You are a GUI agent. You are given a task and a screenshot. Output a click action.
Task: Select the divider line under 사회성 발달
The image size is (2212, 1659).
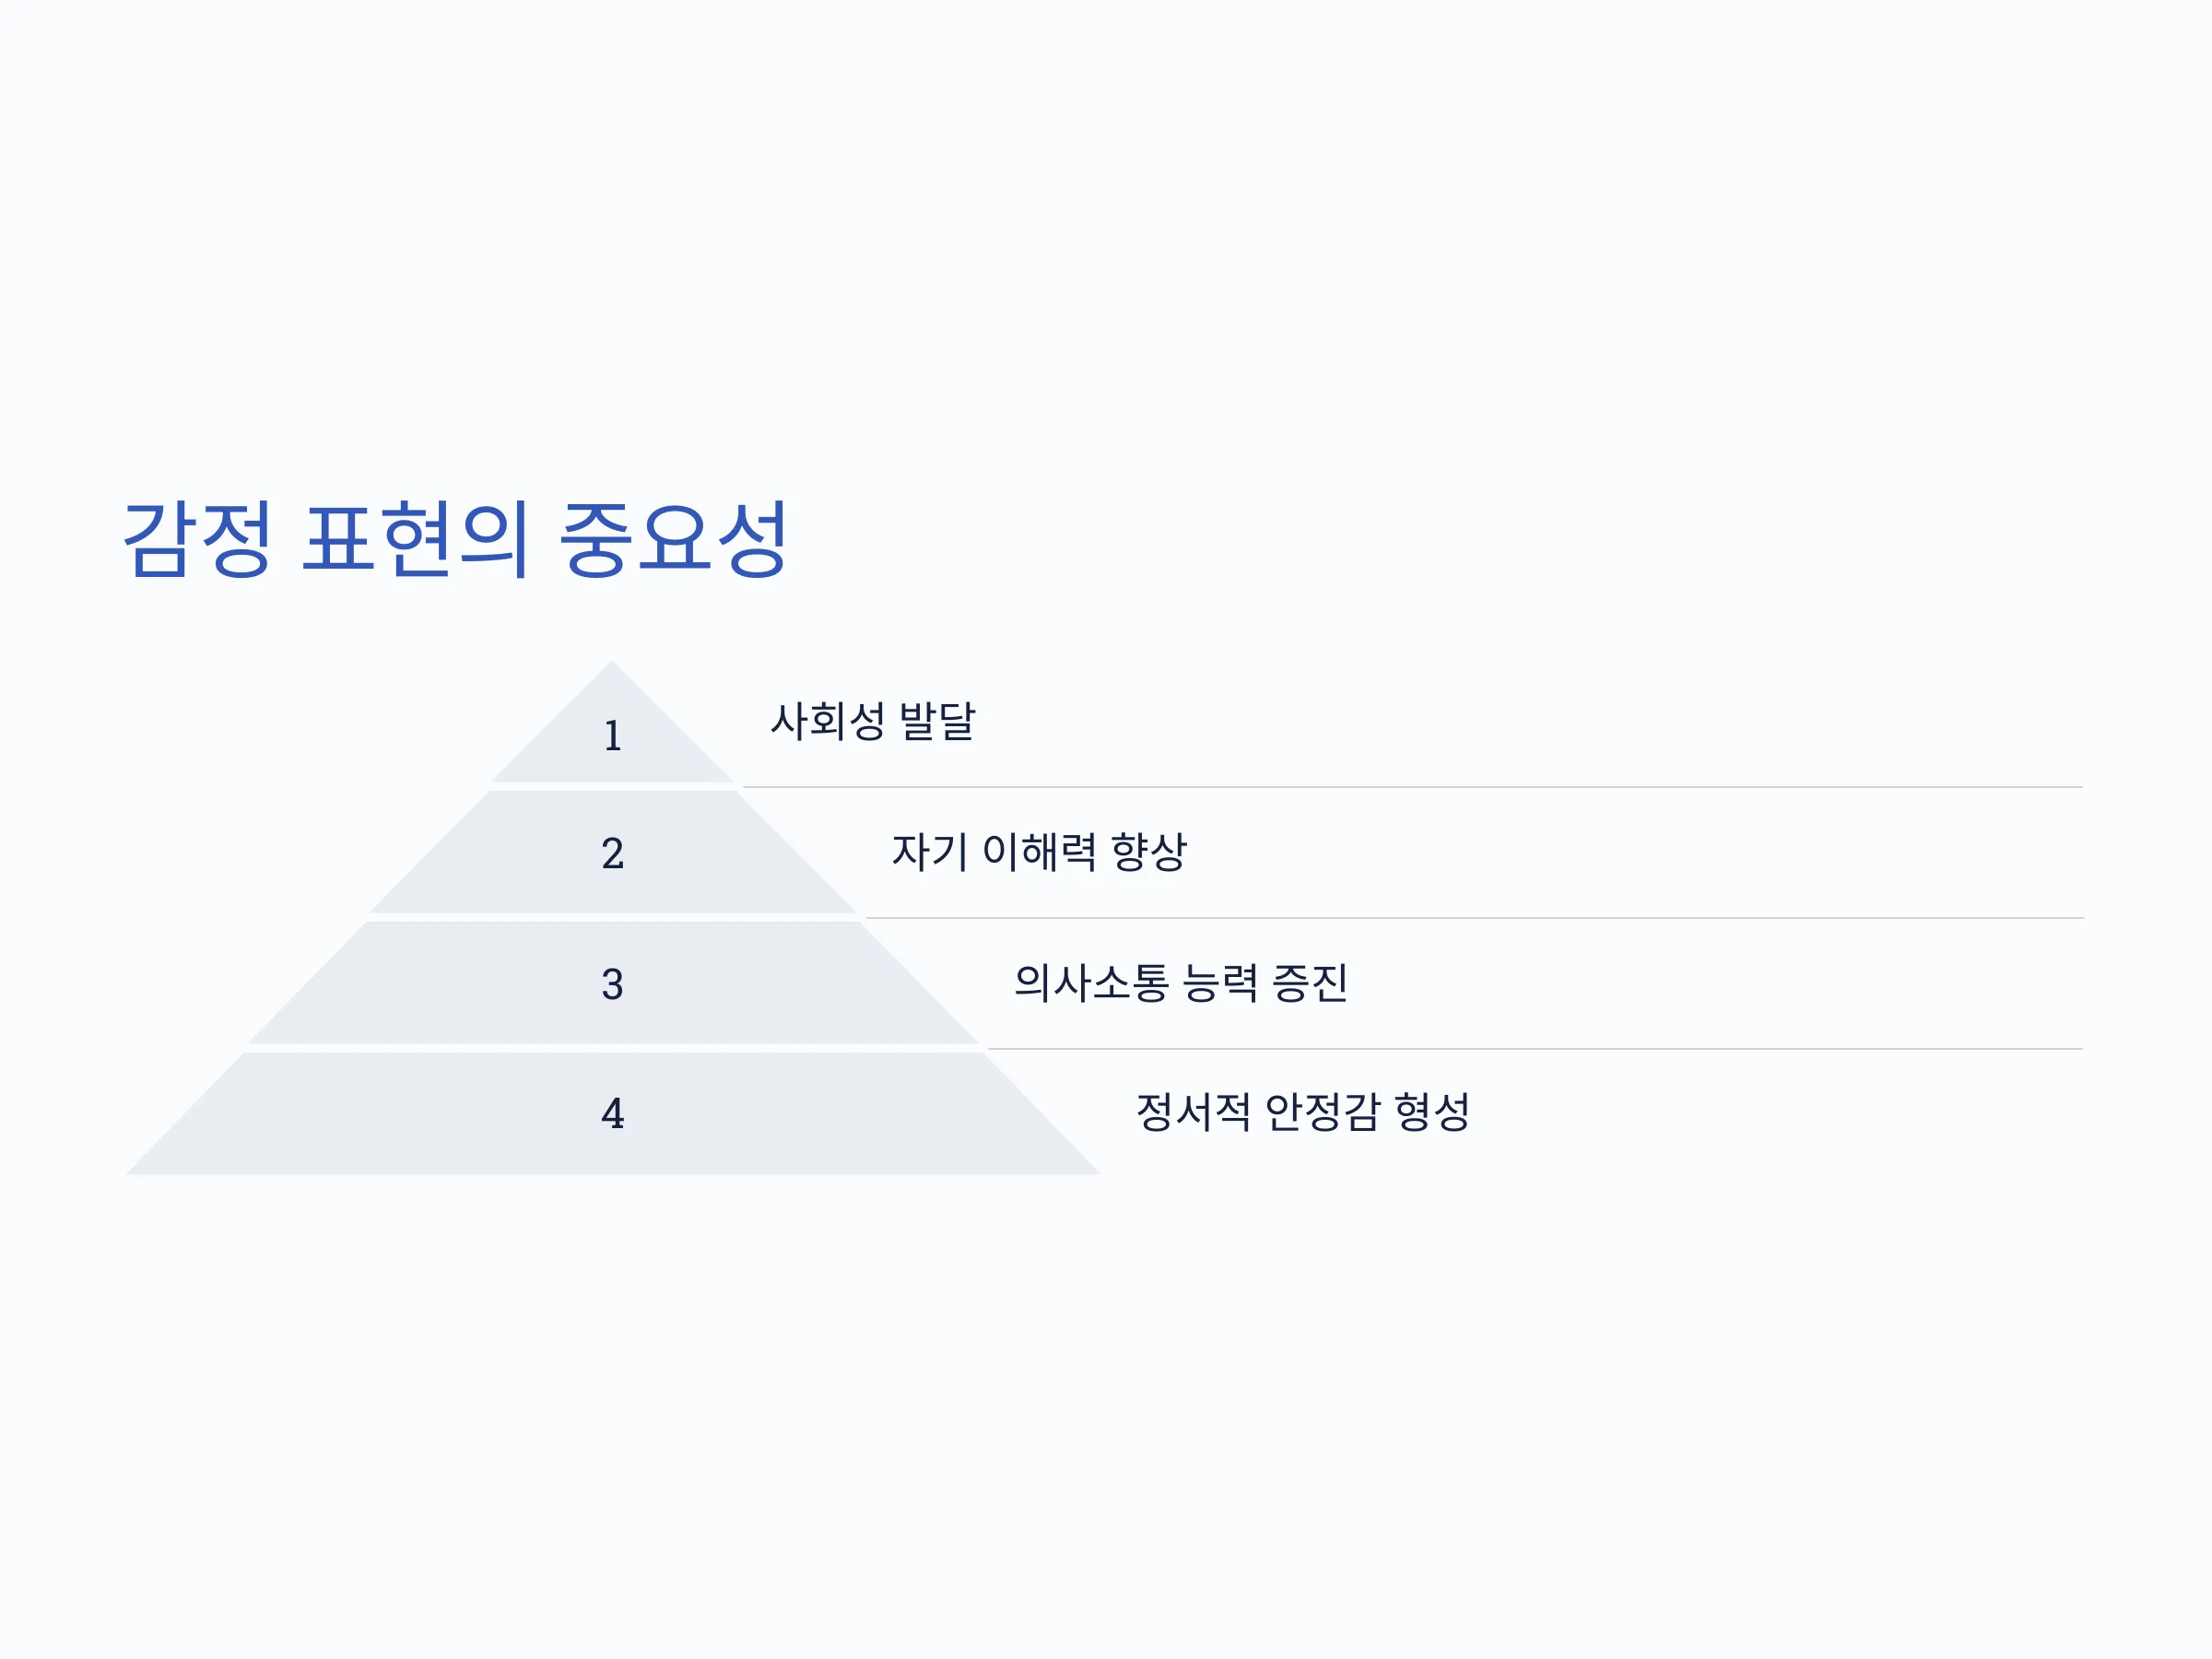1412,787
